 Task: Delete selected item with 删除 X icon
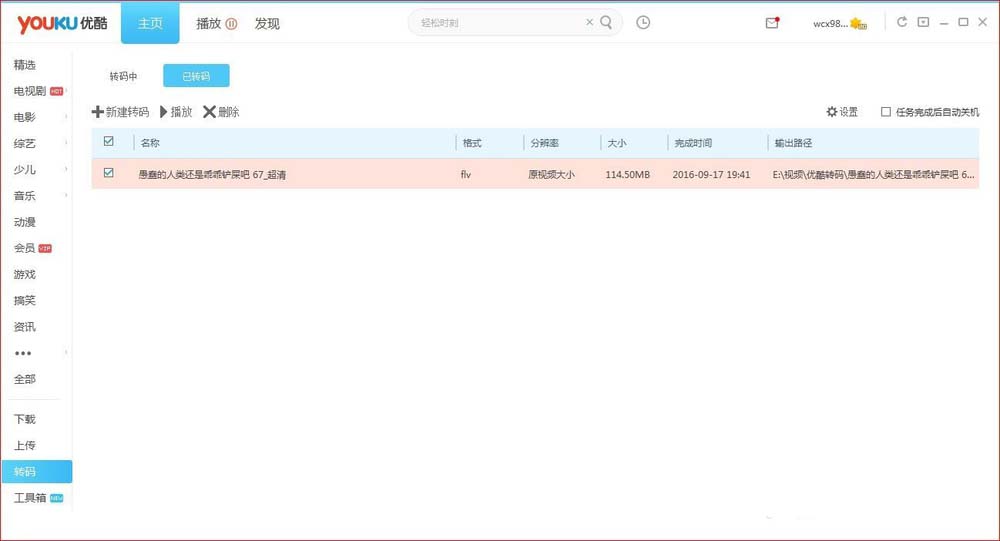(209, 112)
